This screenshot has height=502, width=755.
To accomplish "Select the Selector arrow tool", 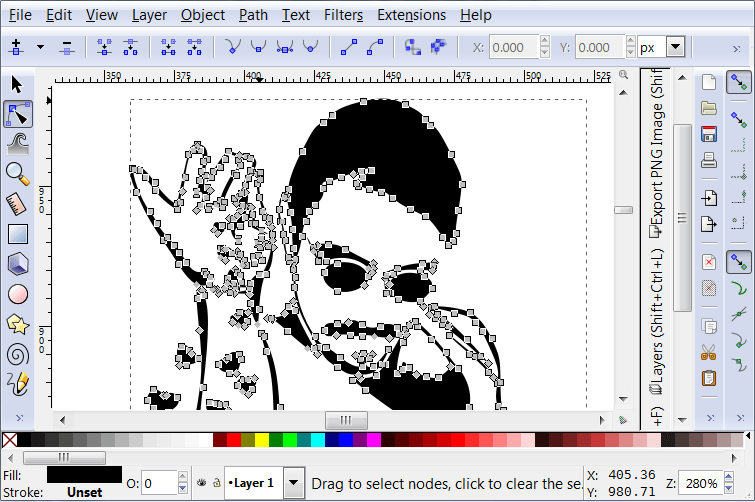I will pyautogui.click(x=17, y=84).
